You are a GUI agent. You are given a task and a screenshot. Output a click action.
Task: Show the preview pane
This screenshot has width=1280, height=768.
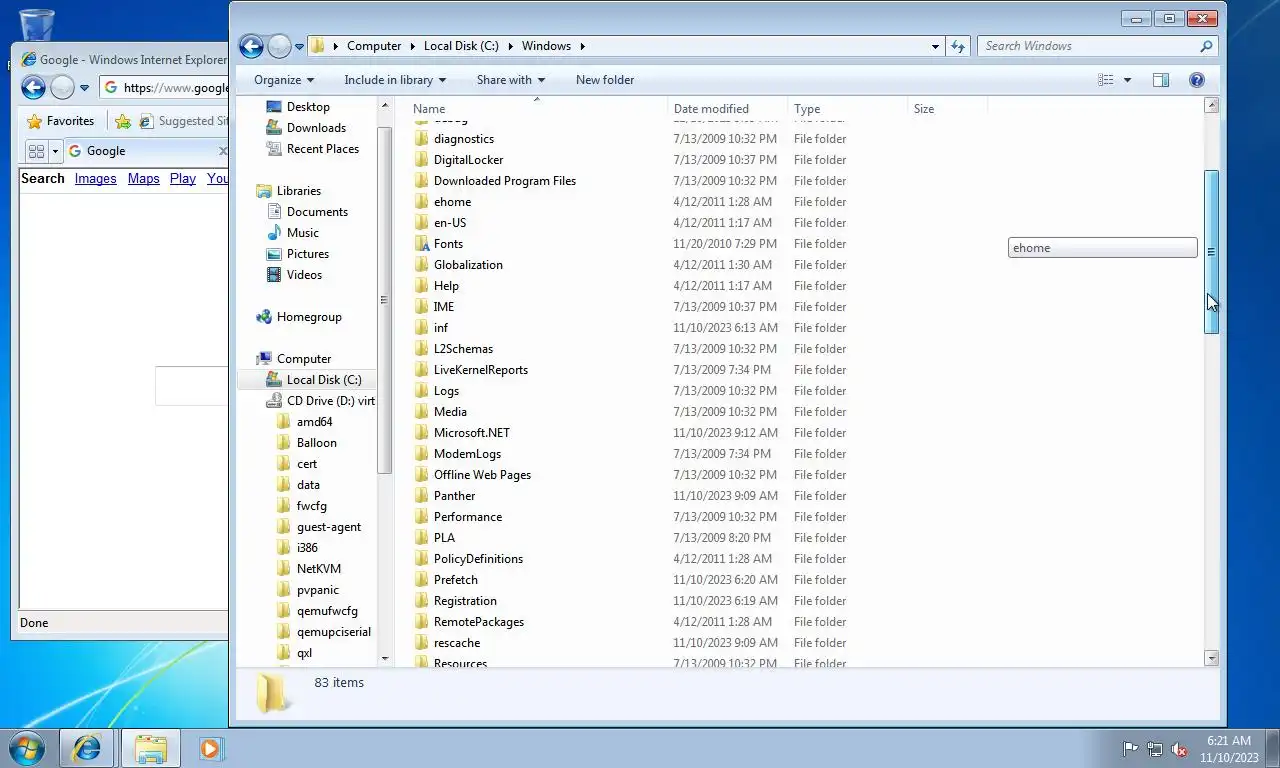pos(1161,80)
